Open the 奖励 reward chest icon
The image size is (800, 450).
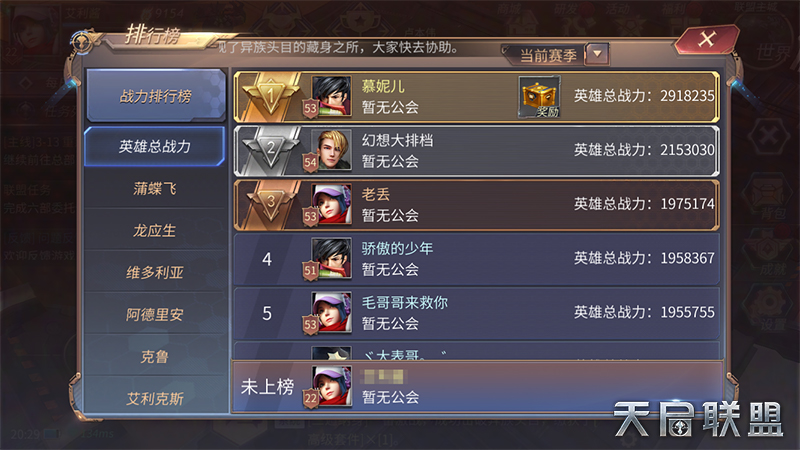pos(539,97)
